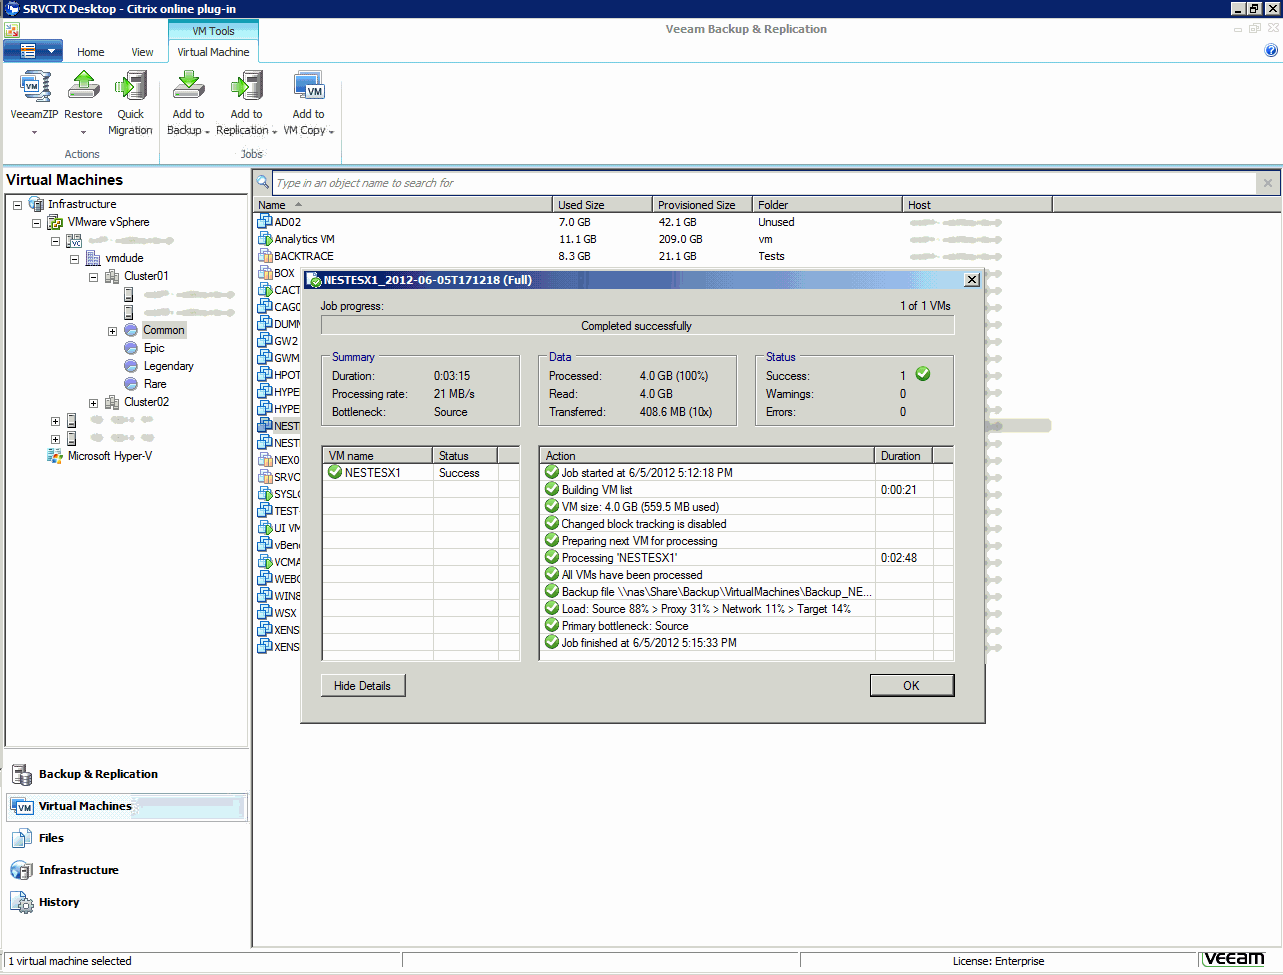Click the VM Tools contextual tab
The height and width of the screenshot is (975, 1283).
(213, 31)
